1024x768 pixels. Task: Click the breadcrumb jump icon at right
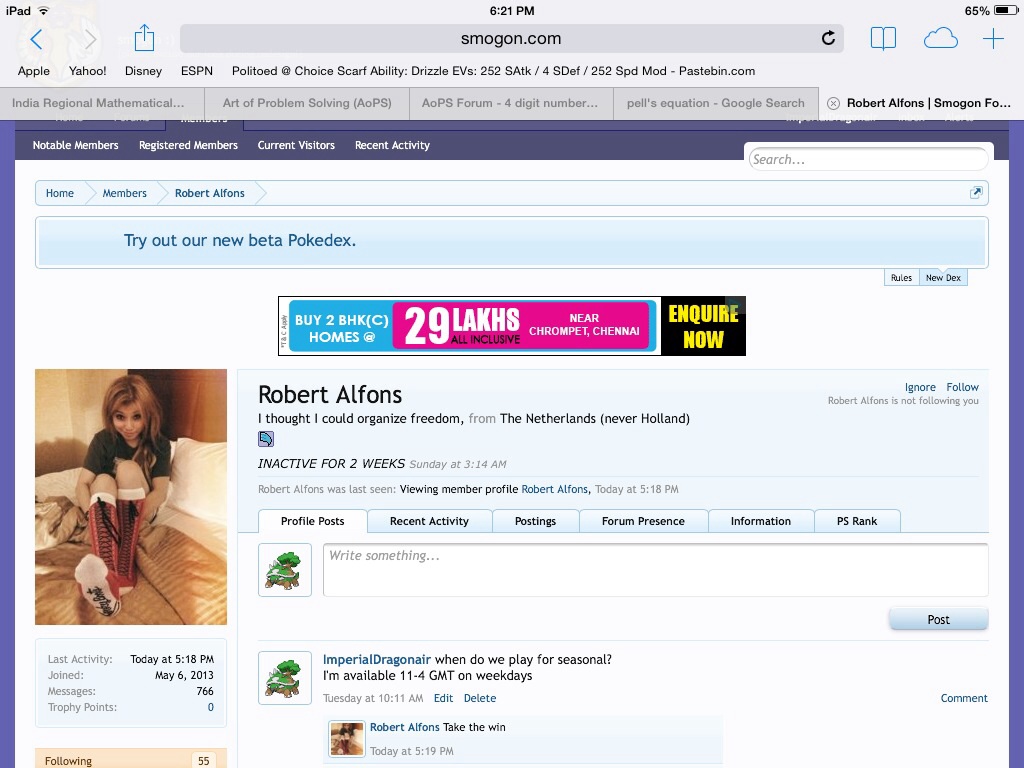pyautogui.click(x=976, y=193)
